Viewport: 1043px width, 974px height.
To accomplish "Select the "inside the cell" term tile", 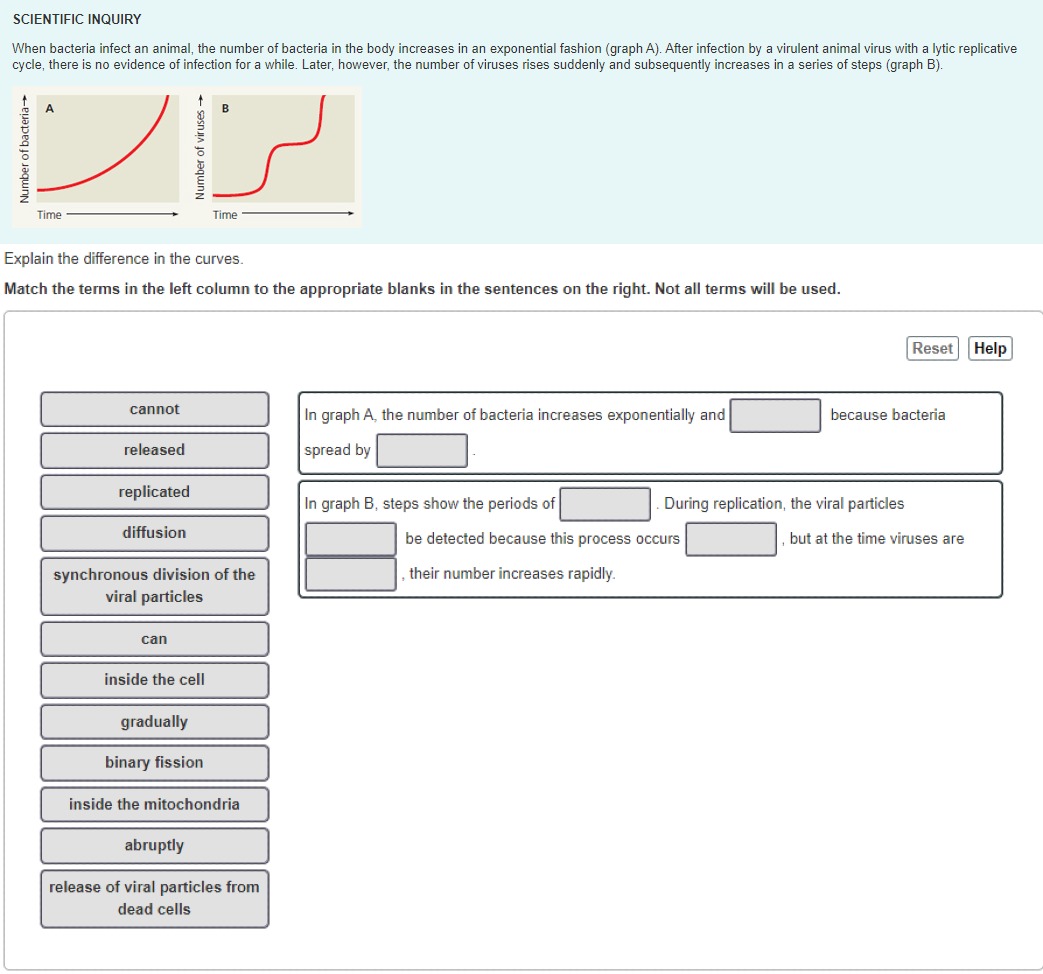I will coord(154,680).
